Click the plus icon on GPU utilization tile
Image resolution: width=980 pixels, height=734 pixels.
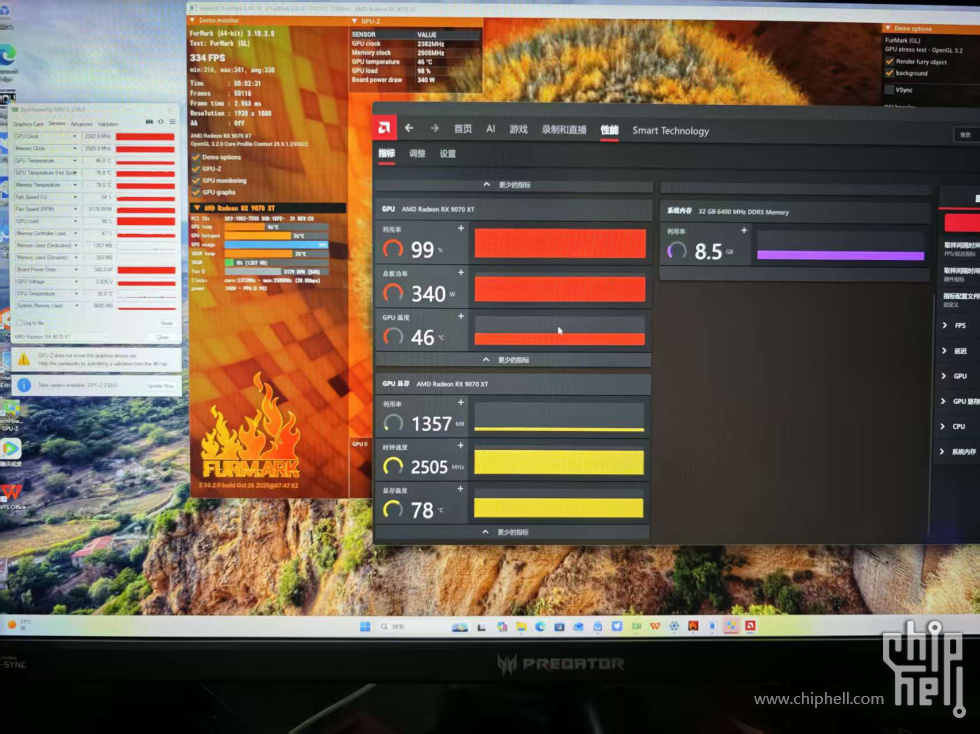(461, 230)
